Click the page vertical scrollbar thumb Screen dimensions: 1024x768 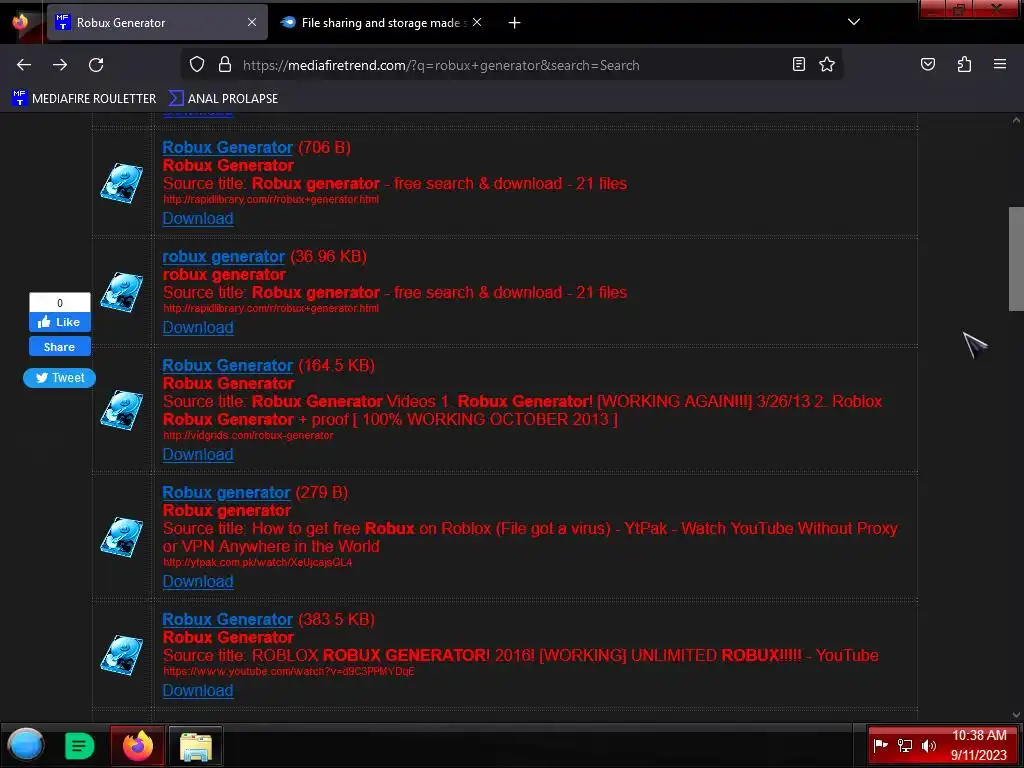coord(1016,259)
